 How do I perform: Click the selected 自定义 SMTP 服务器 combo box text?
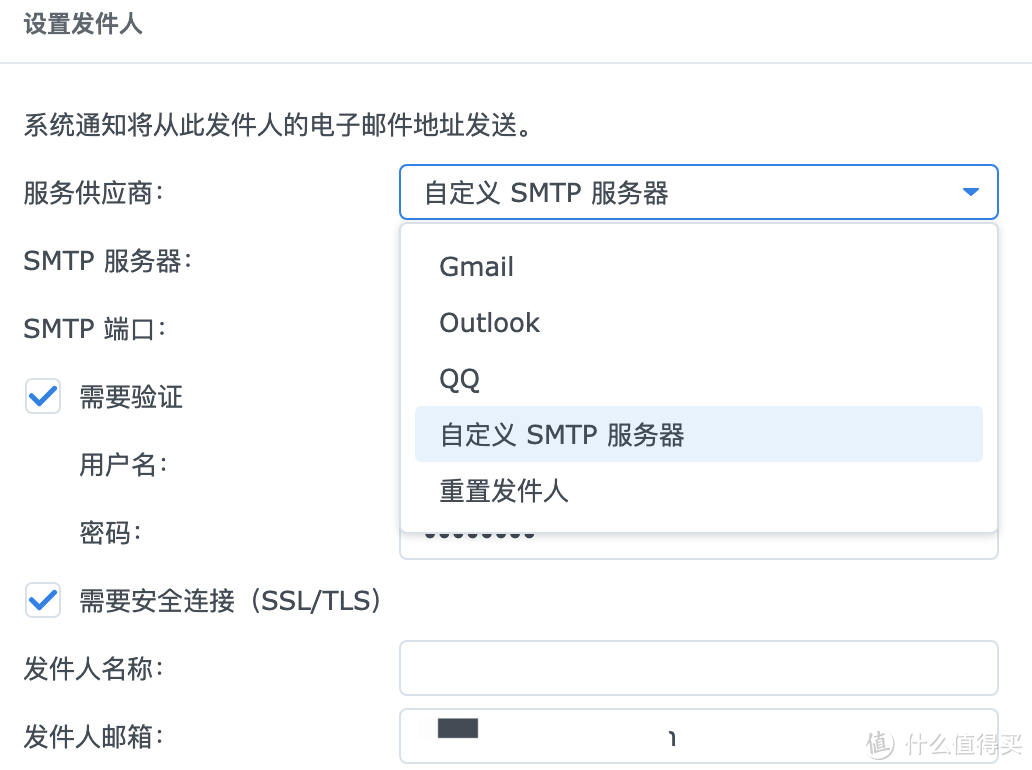pos(546,192)
